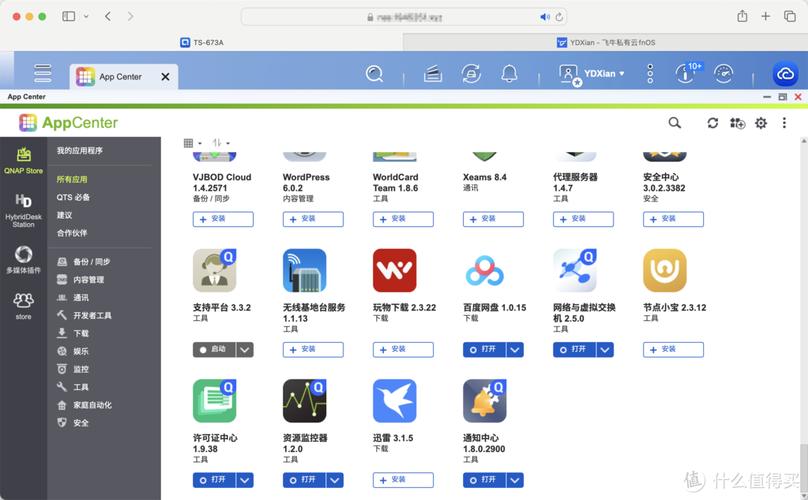Open the QTS main hamburger menu
Viewport: 808px width, 500px height.
(42, 74)
